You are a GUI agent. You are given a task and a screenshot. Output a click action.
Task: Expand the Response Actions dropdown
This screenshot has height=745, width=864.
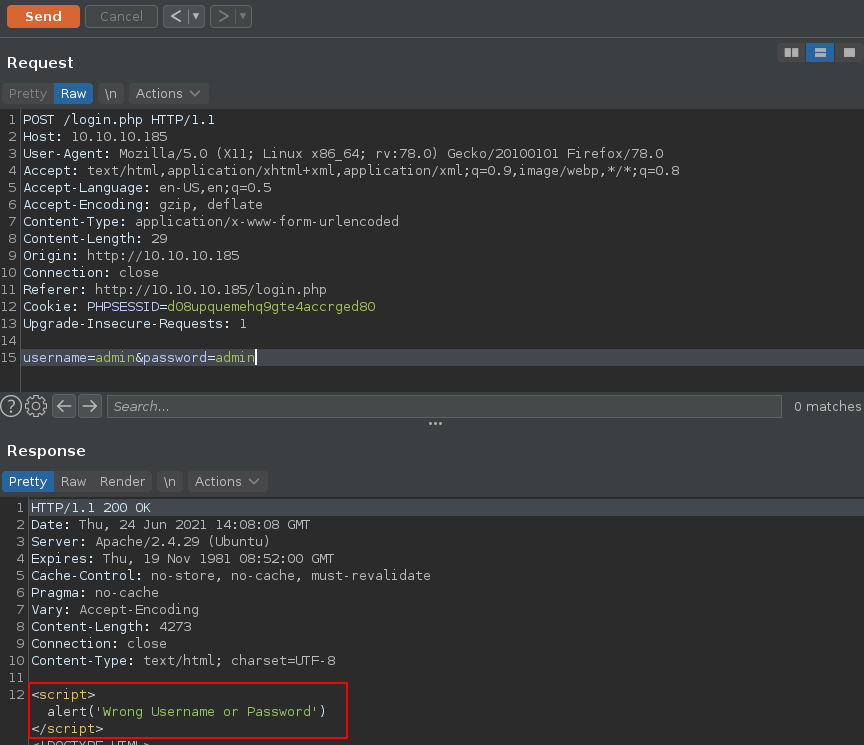227,481
